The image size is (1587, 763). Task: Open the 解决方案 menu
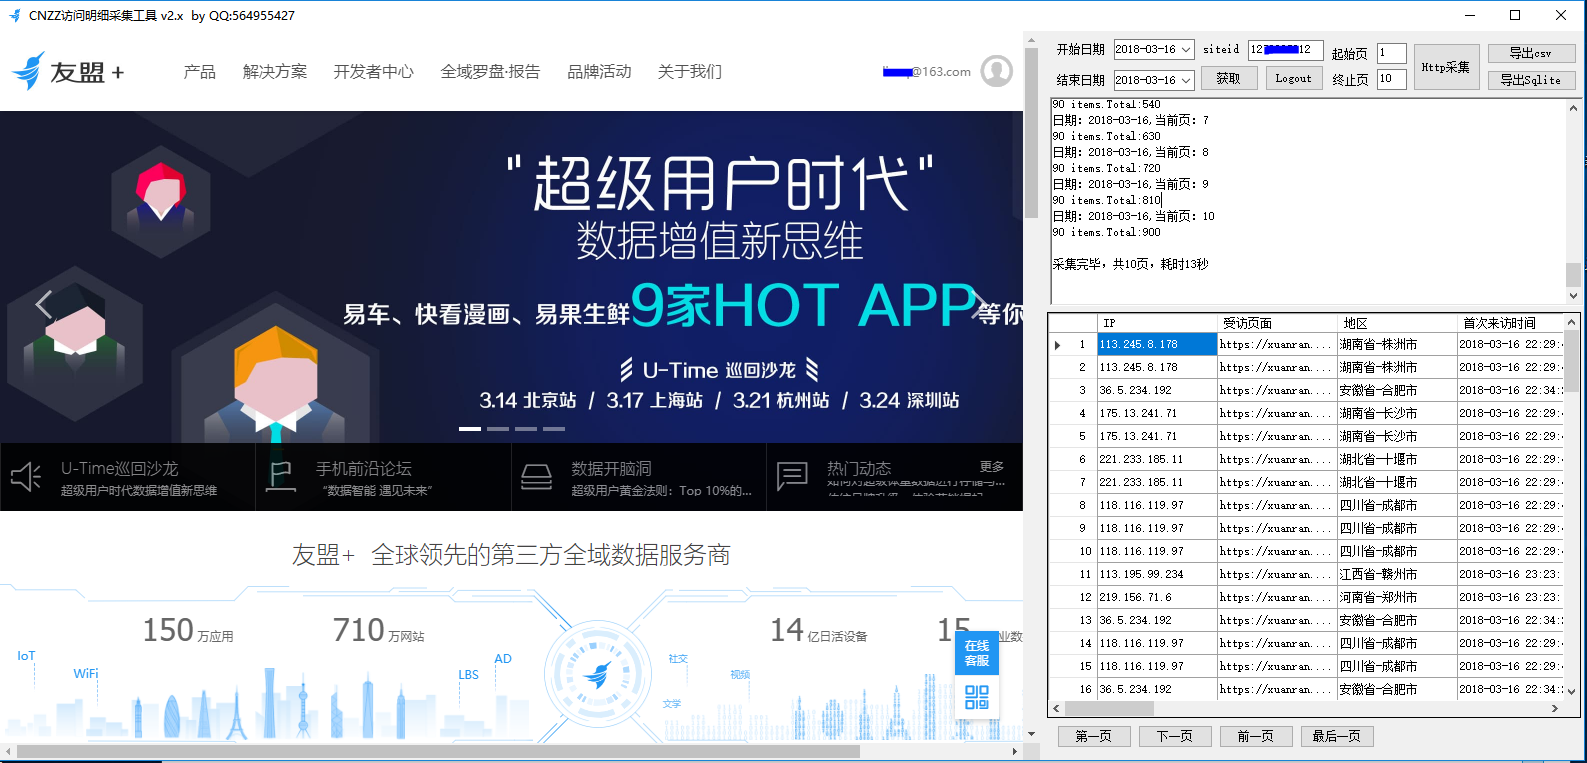[x=275, y=72]
